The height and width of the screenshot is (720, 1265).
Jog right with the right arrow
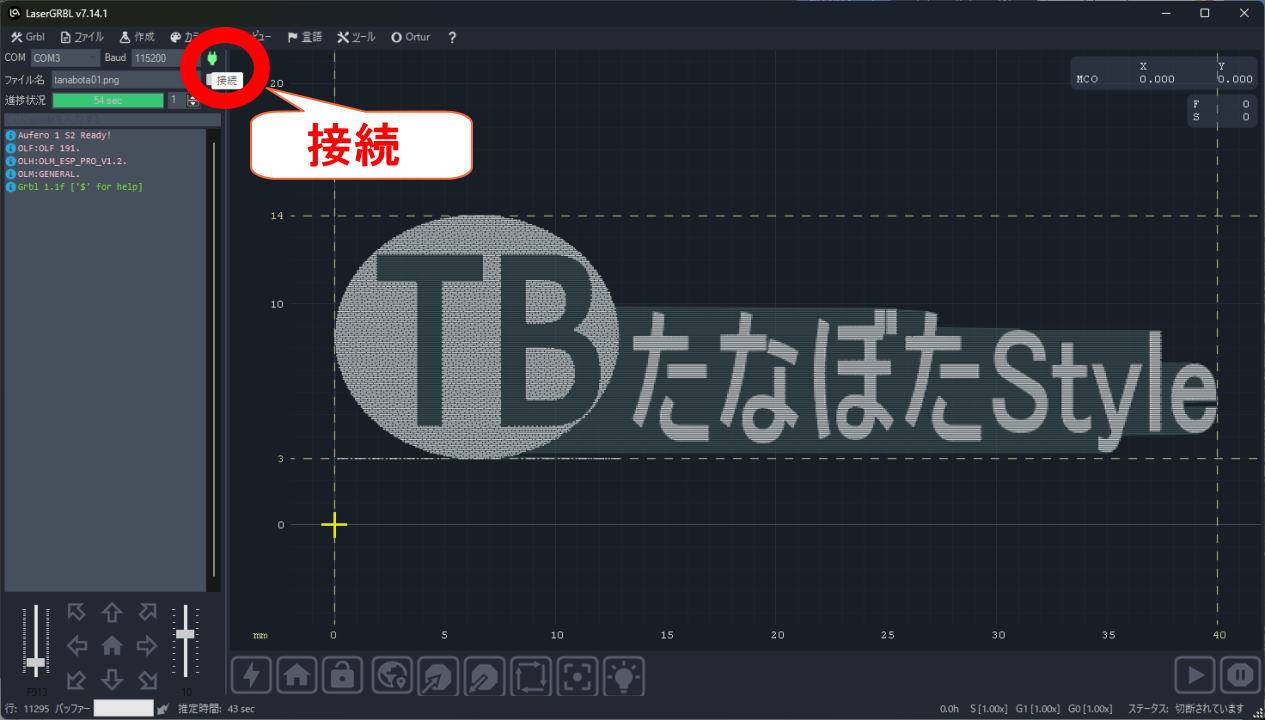tap(147, 646)
